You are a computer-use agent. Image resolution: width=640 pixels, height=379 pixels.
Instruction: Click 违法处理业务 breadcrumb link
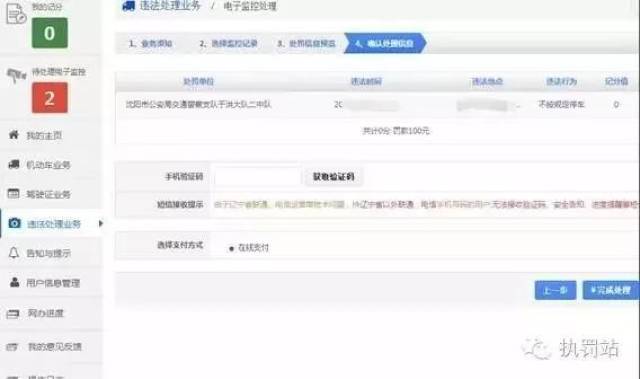coord(170,5)
